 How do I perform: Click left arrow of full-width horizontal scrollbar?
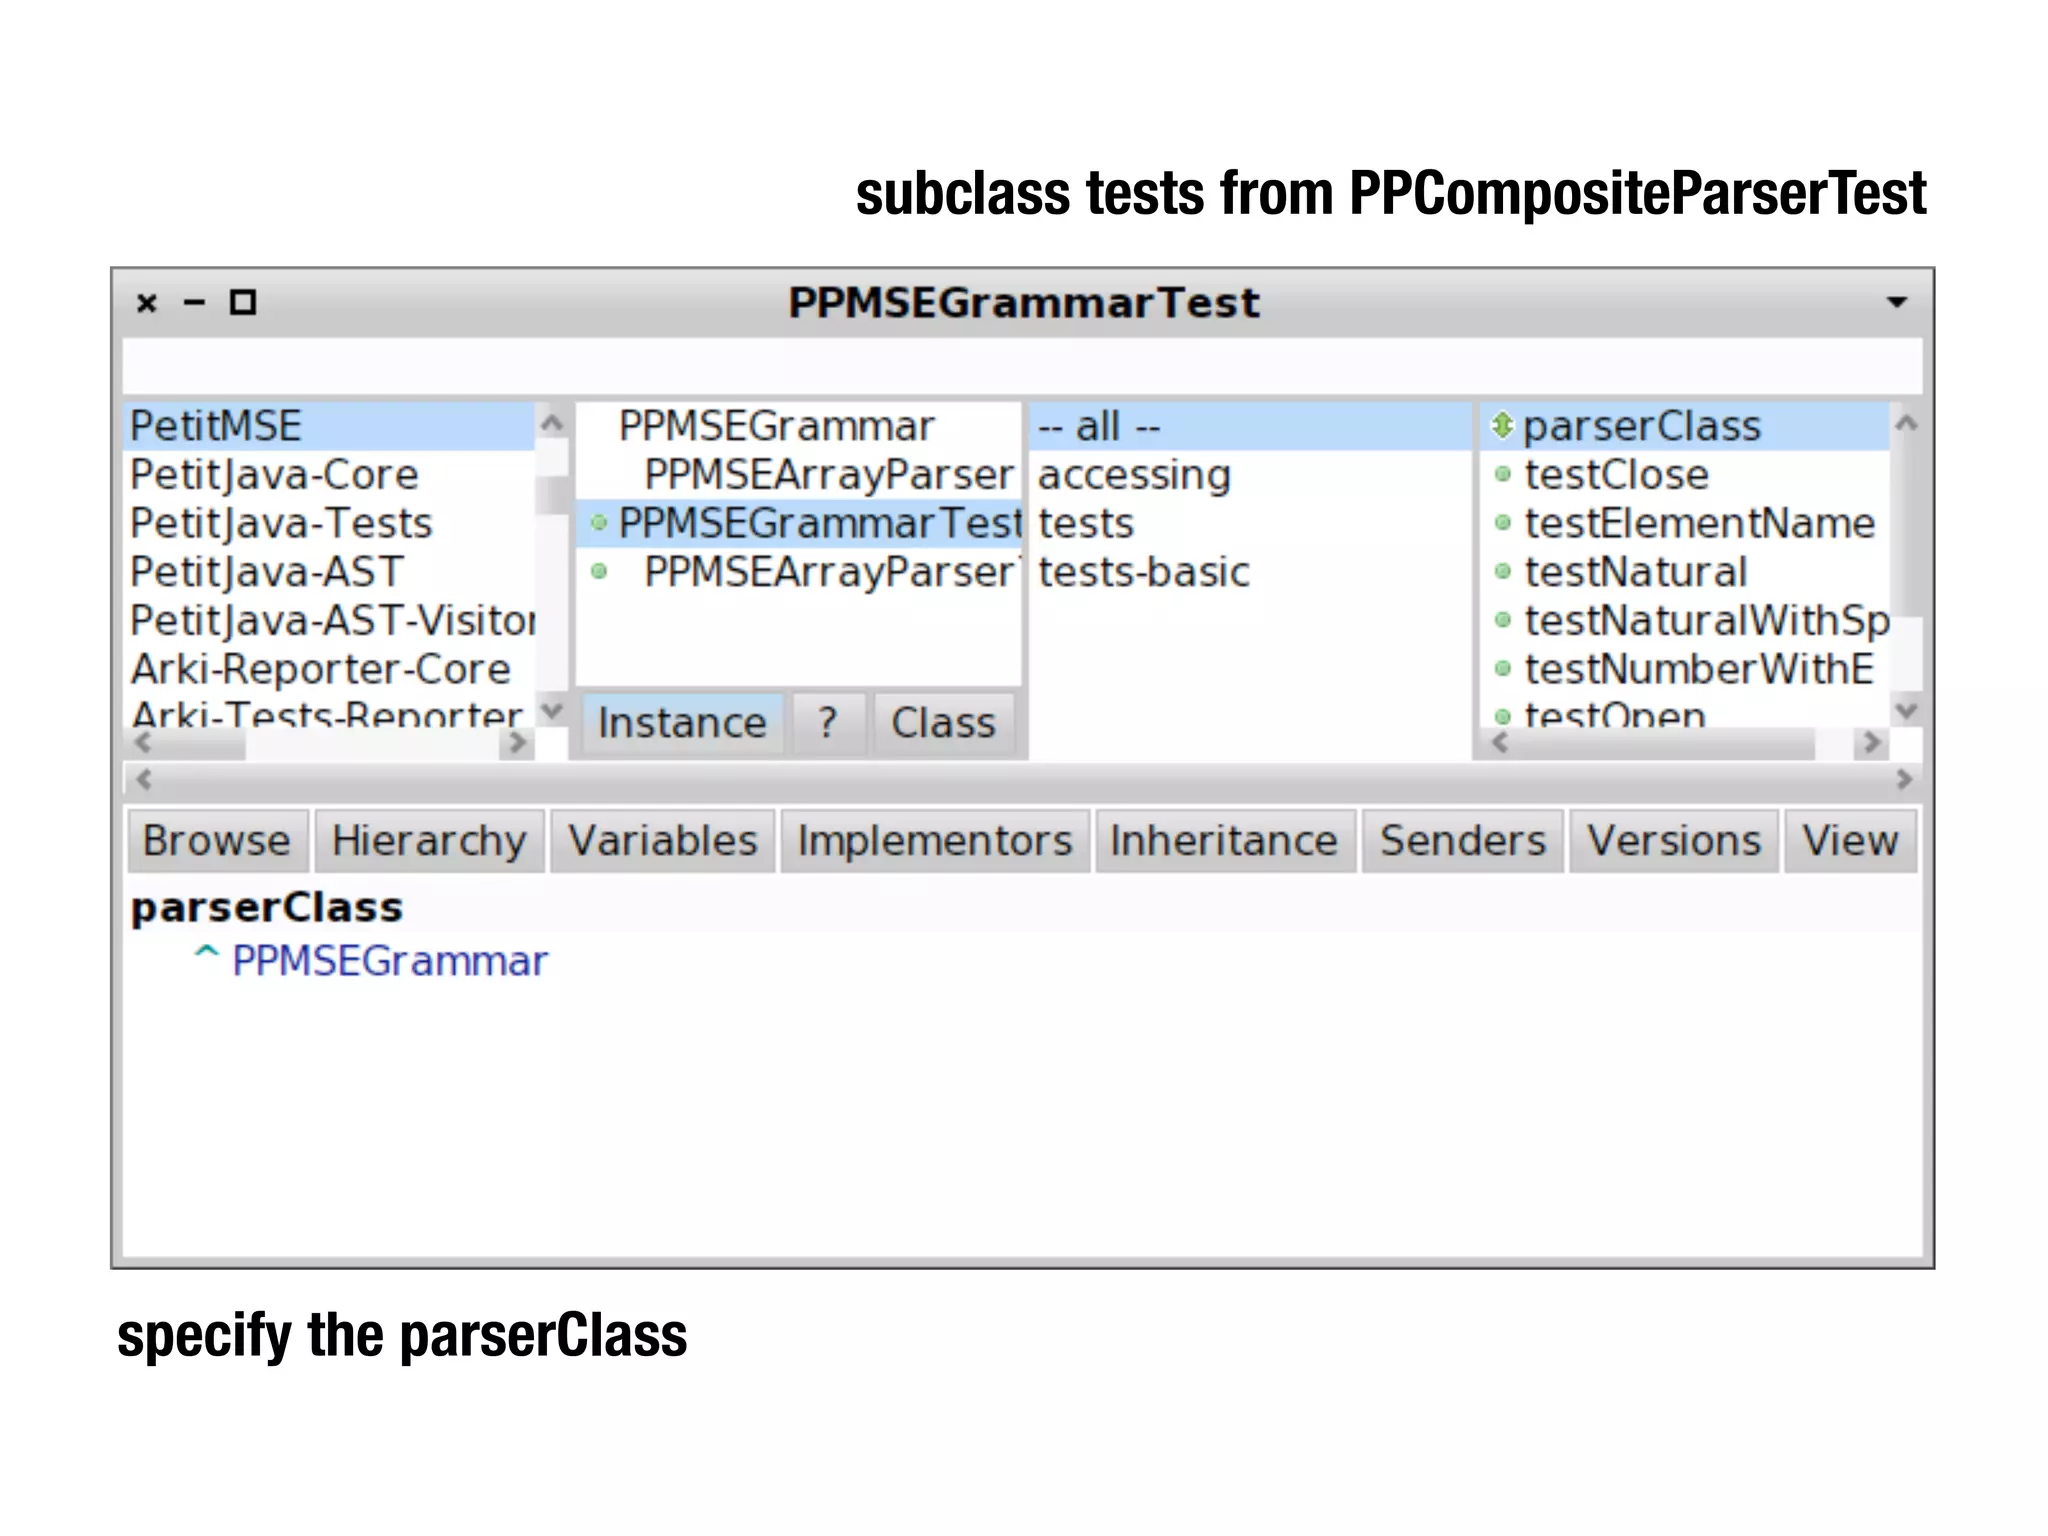(143, 780)
